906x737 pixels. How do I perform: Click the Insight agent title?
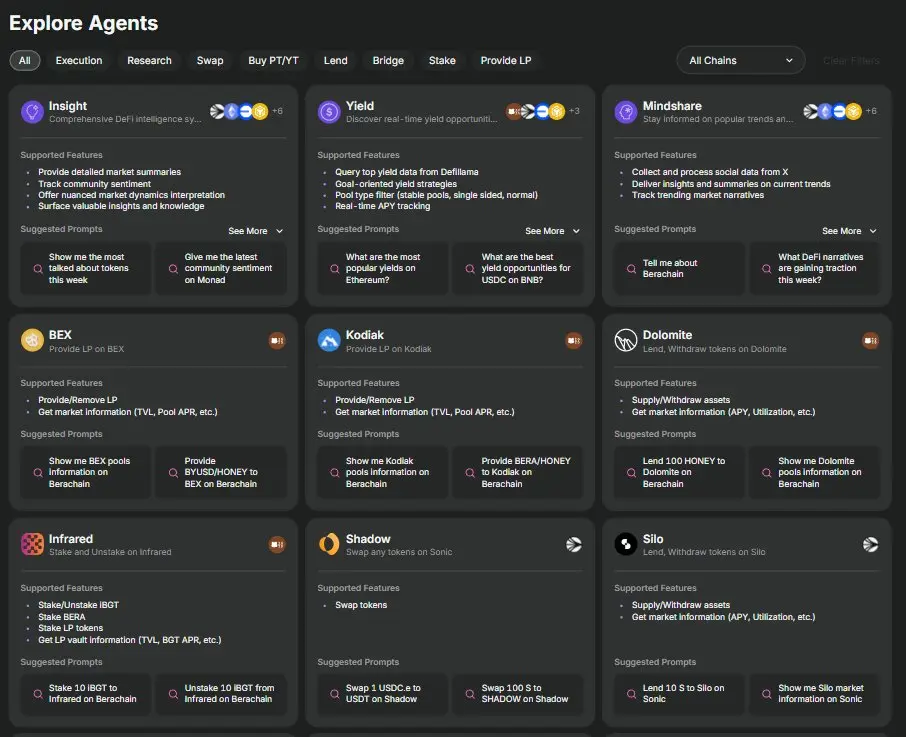coord(68,106)
